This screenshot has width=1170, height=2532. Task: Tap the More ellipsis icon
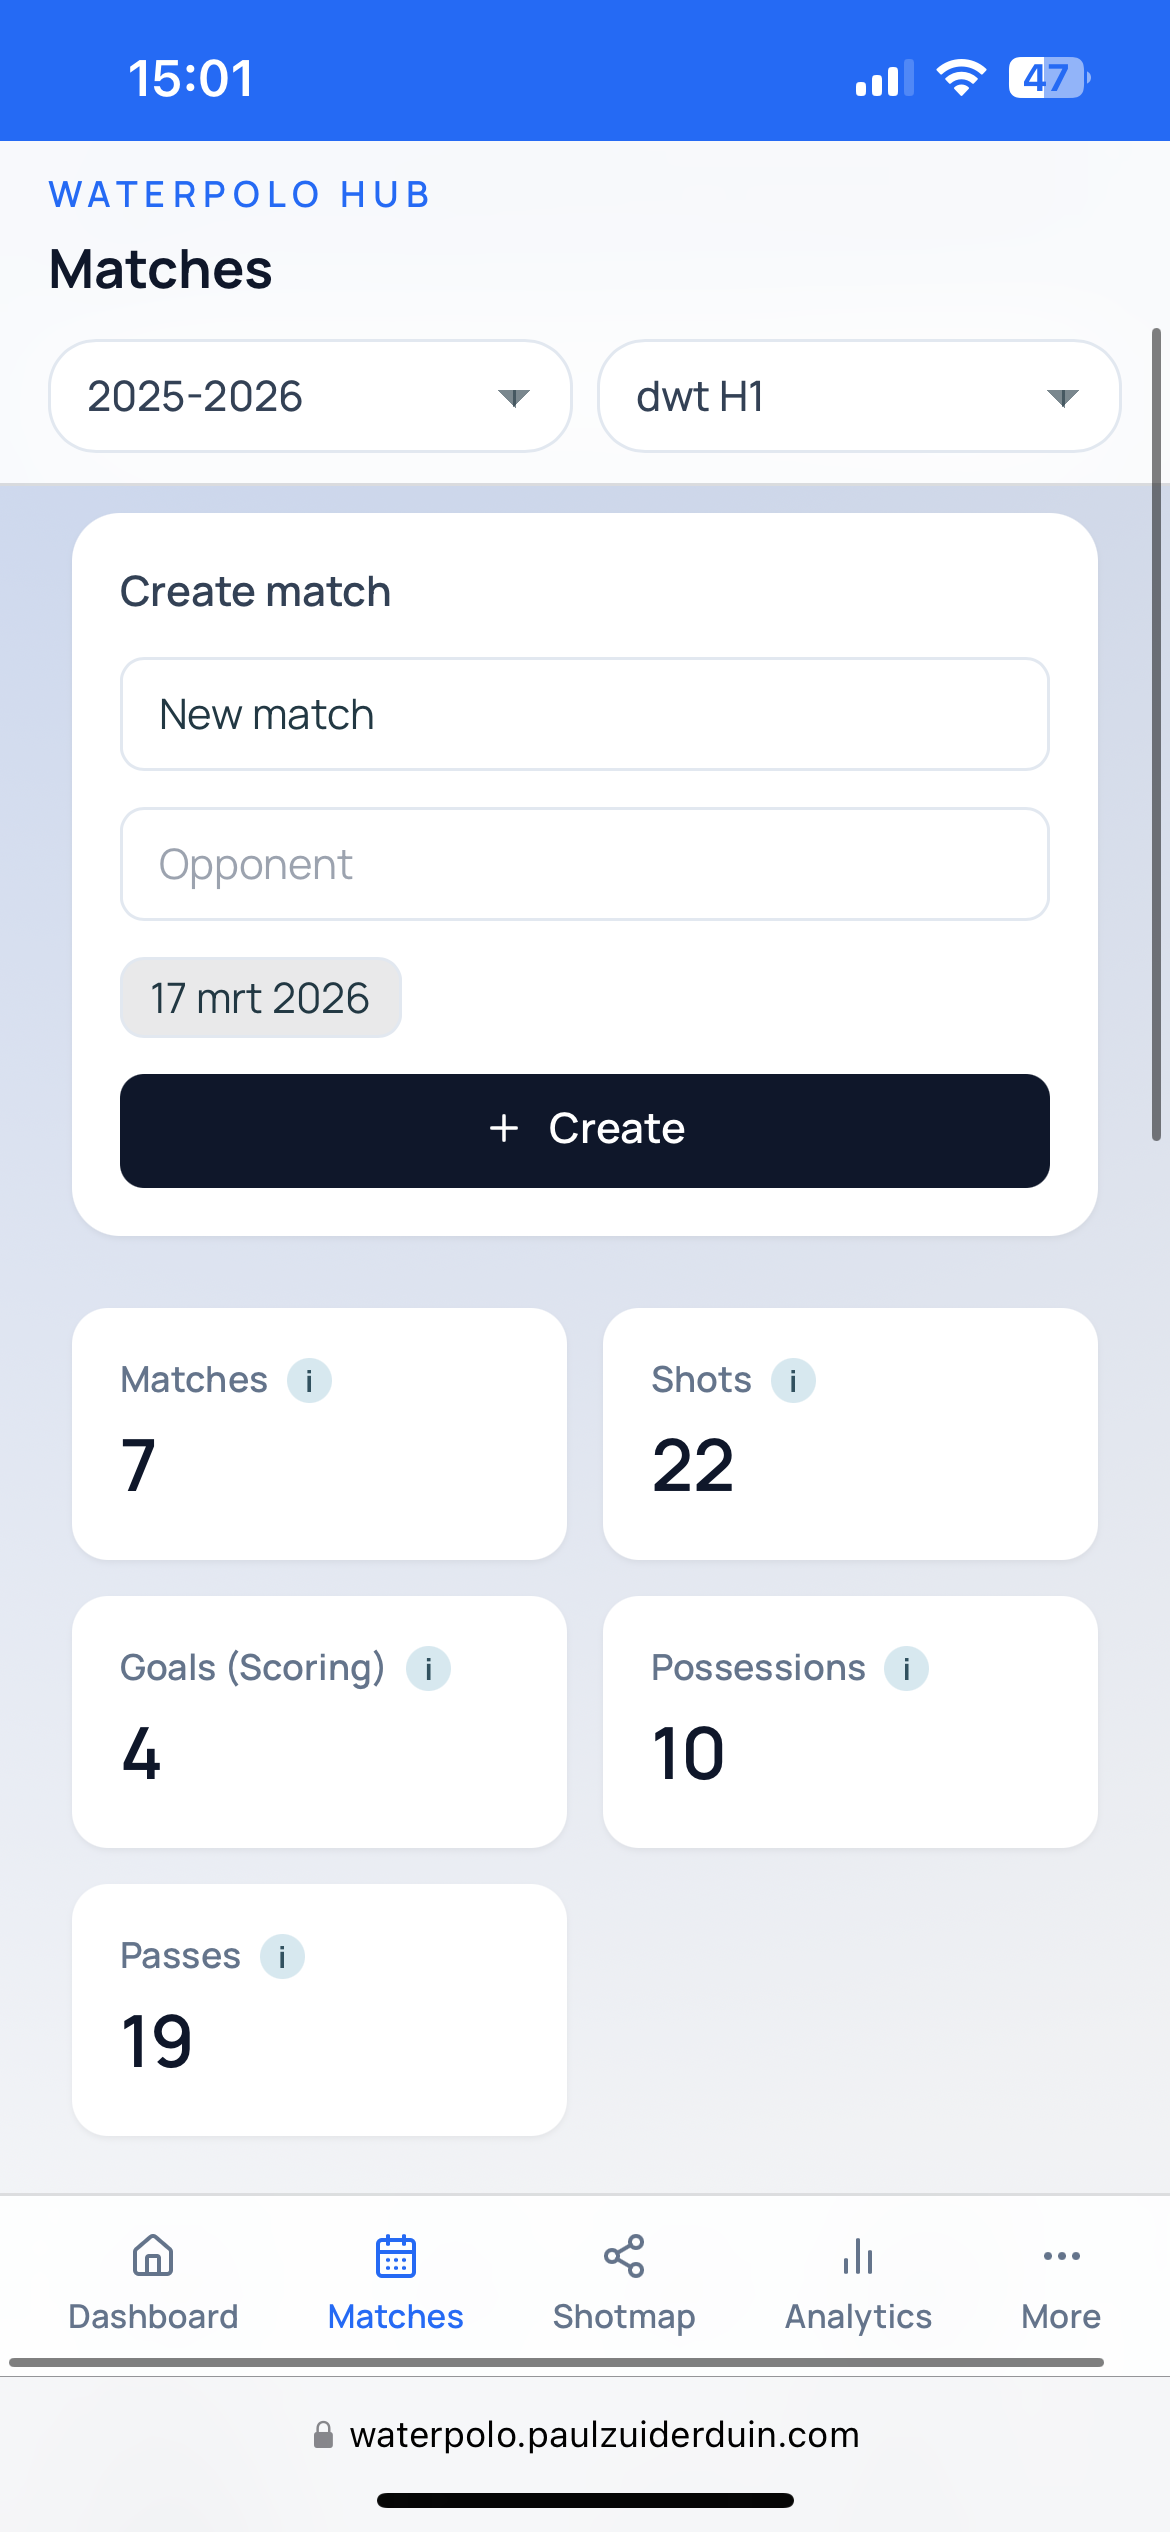tap(1059, 2256)
